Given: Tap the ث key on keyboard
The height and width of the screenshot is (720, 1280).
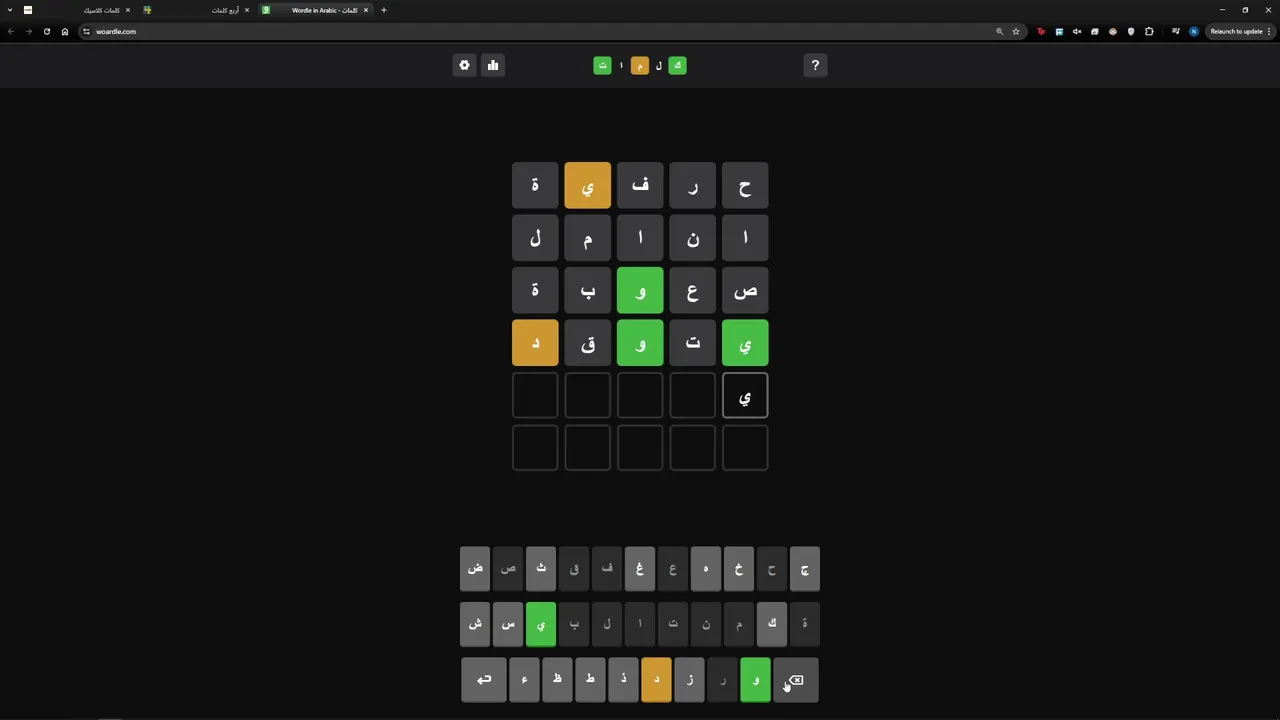Looking at the screenshot, I should click(x=541, y=568).
